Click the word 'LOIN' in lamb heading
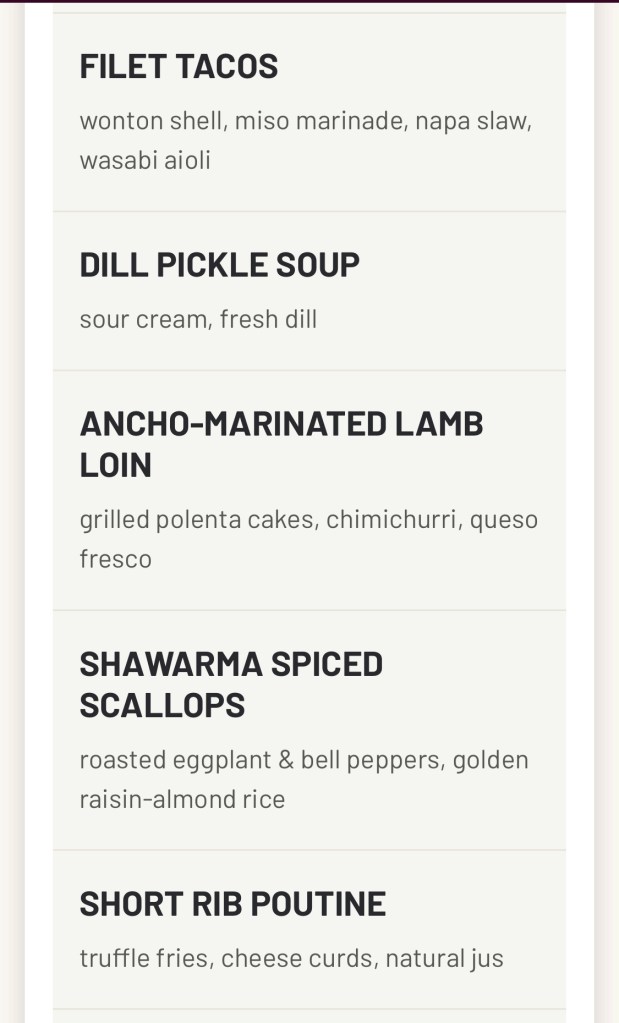This screenshot has width=619, height=1023. (115, 465)
